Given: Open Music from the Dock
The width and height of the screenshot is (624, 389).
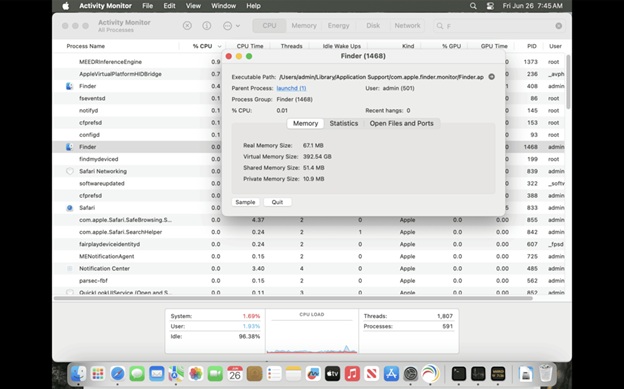Looking at the screenshot, I should click(x=352, y=374).
